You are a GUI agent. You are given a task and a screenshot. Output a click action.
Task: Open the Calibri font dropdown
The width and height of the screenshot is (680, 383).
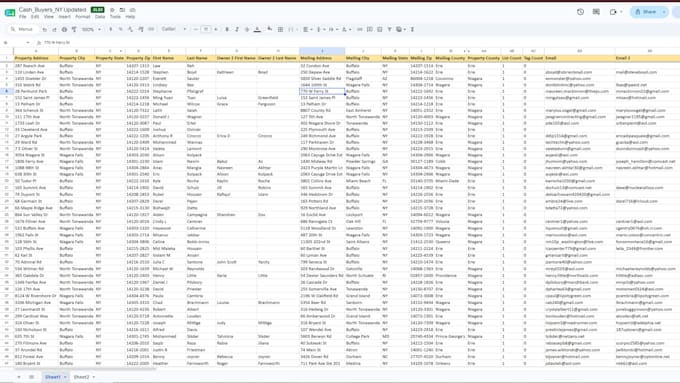click(173, 29)
